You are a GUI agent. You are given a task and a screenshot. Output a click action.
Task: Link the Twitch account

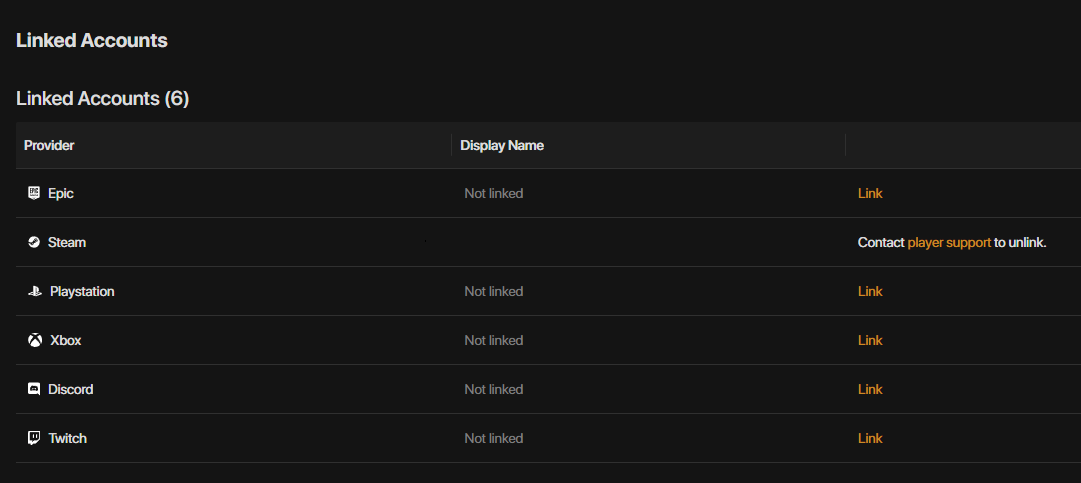pos(870,438)
